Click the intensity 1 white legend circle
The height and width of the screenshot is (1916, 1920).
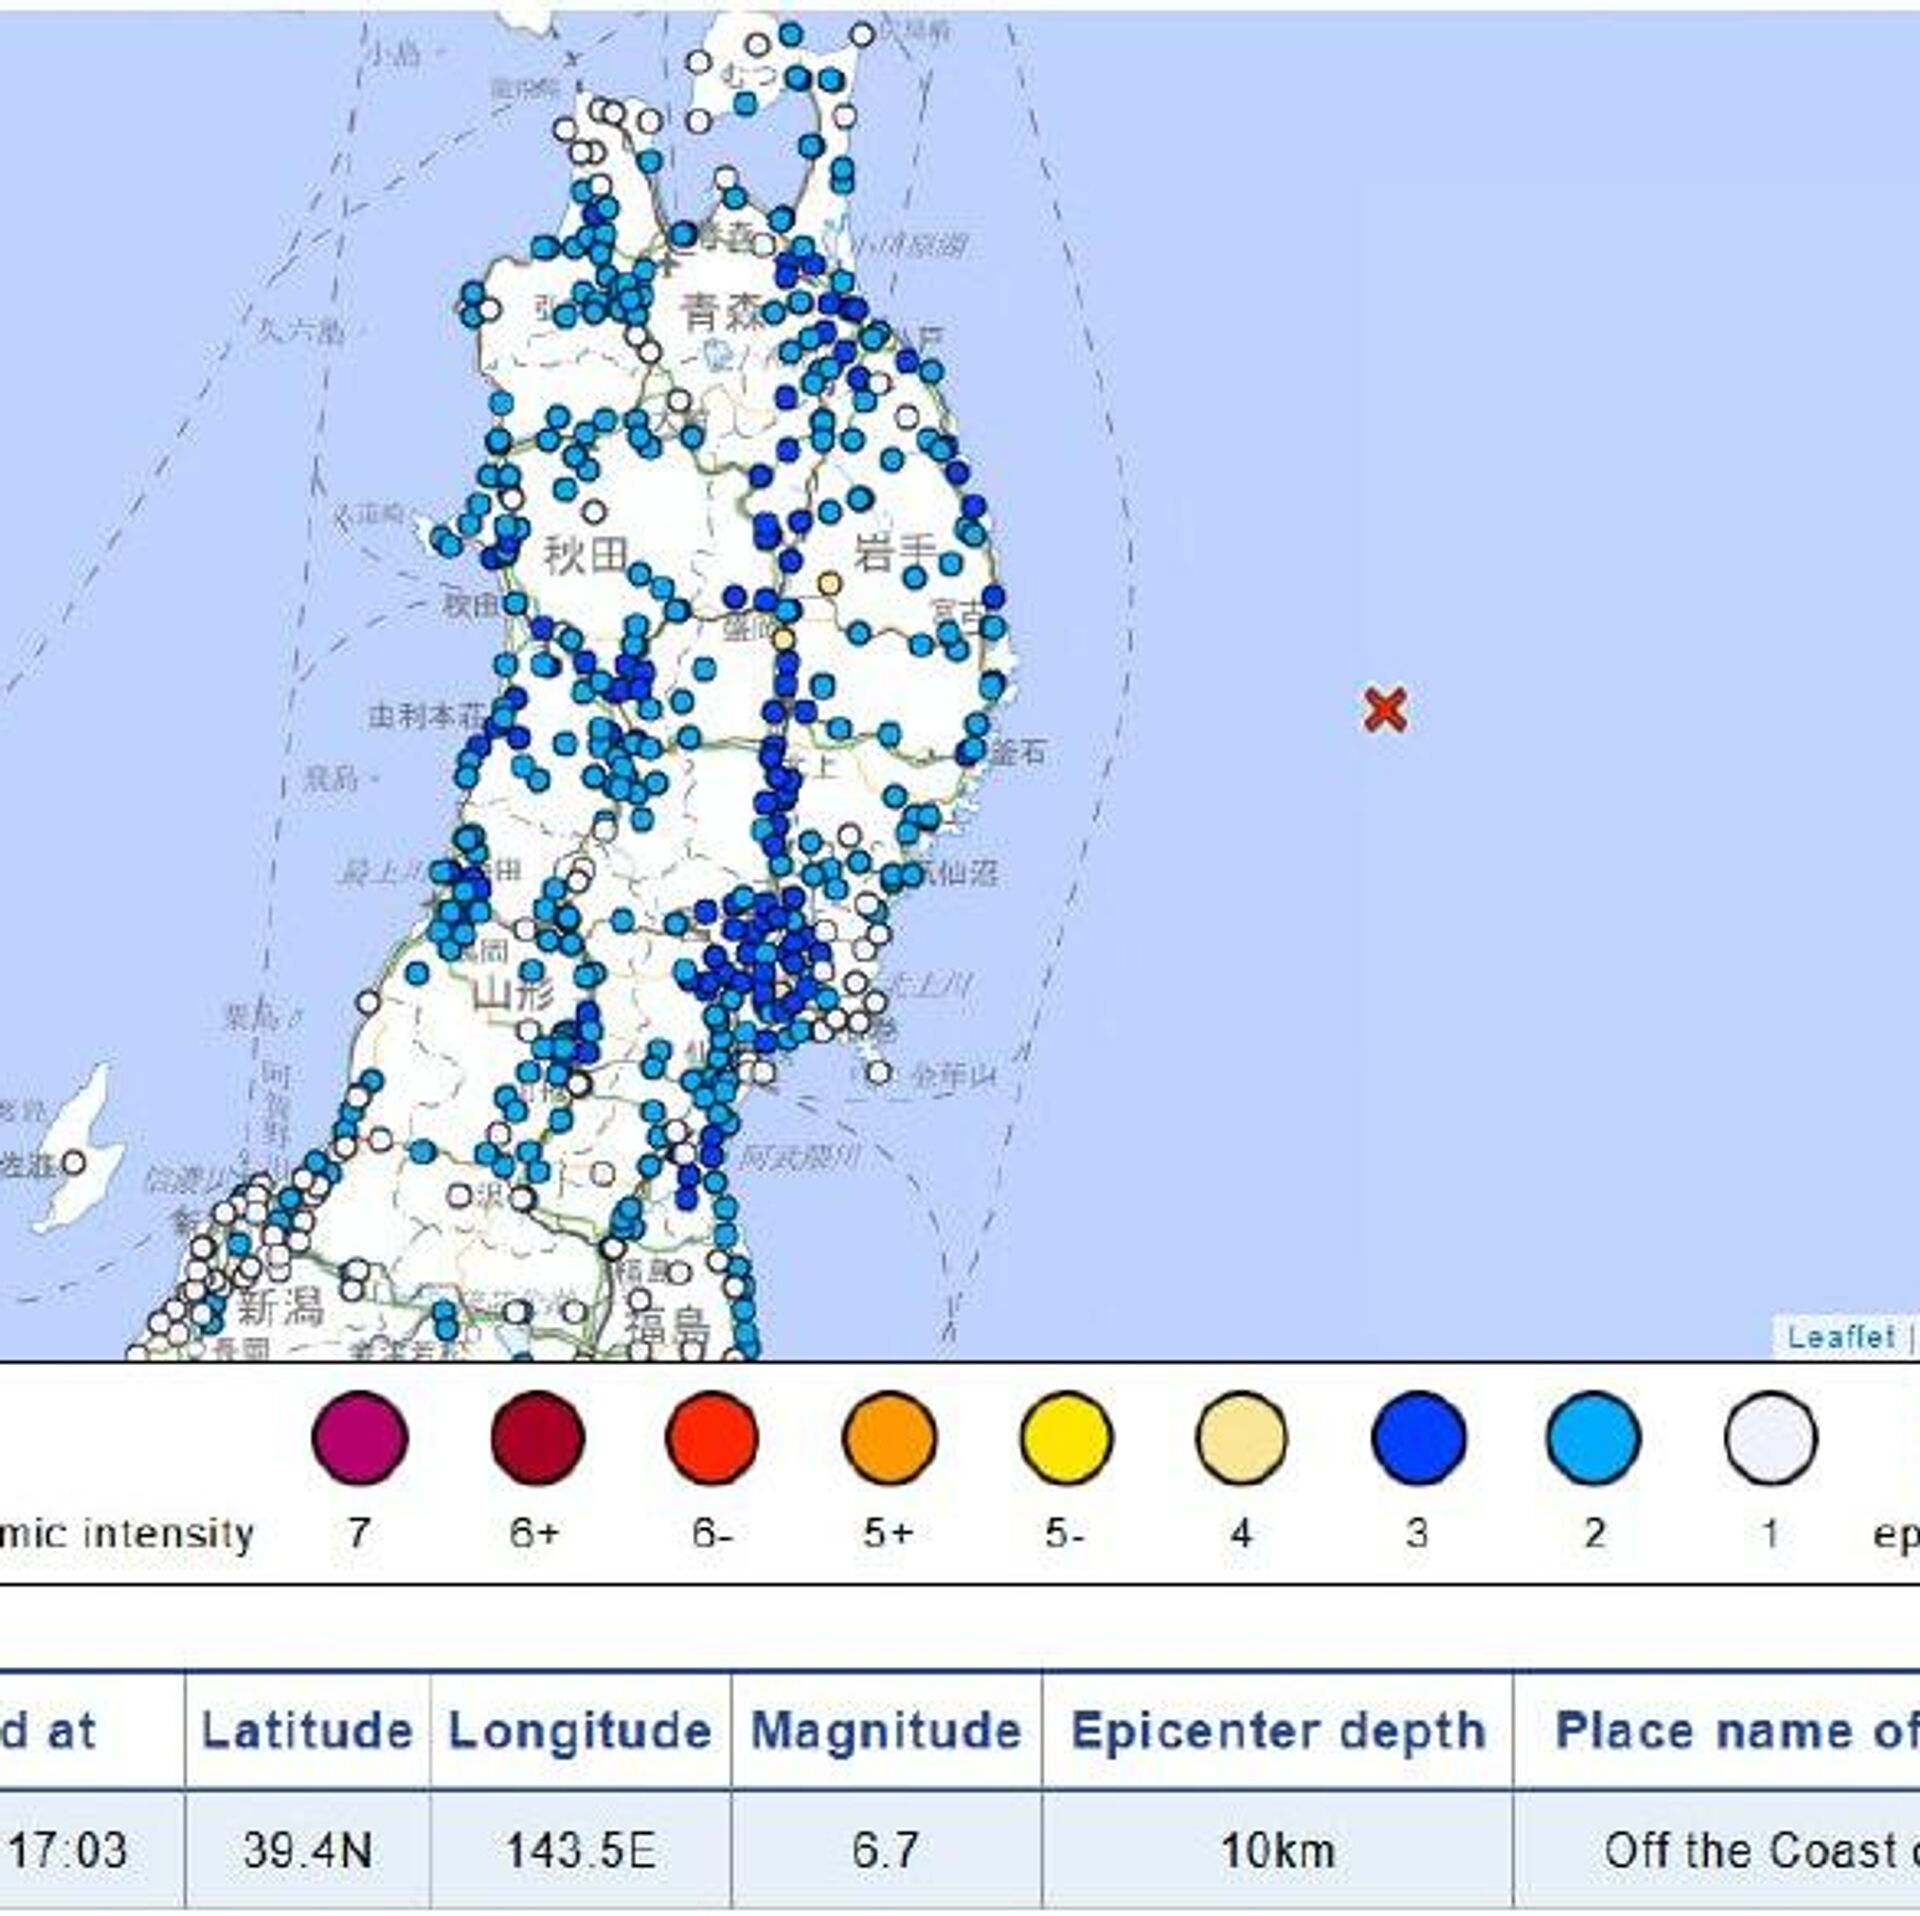[x=1770, y=1437]
